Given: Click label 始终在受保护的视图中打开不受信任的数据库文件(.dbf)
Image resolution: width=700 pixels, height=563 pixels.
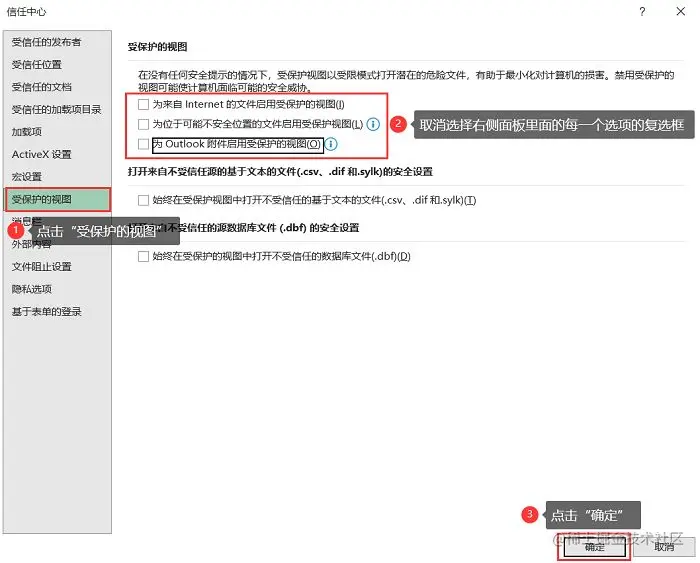Looking at the screenshot, I should click(281, 256).
